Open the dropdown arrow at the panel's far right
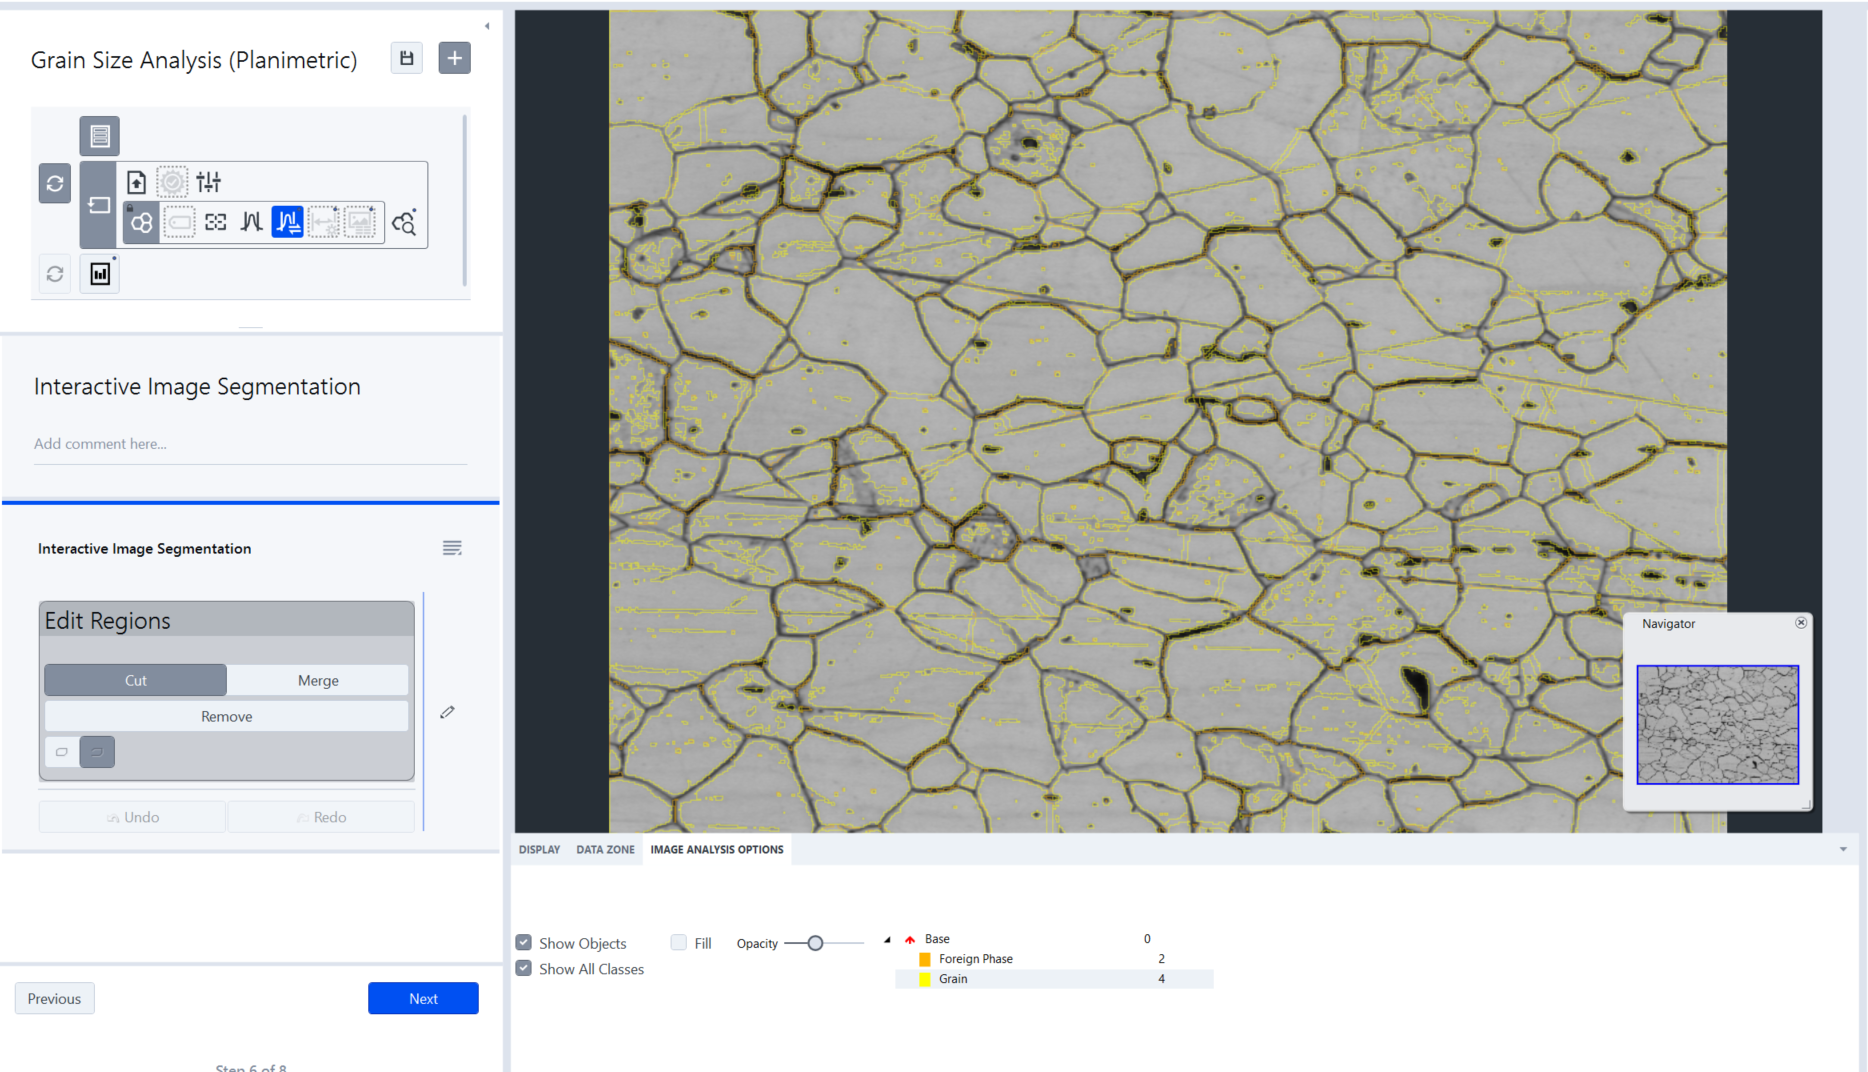Screen dimensions: 1868x1072 1843,849
